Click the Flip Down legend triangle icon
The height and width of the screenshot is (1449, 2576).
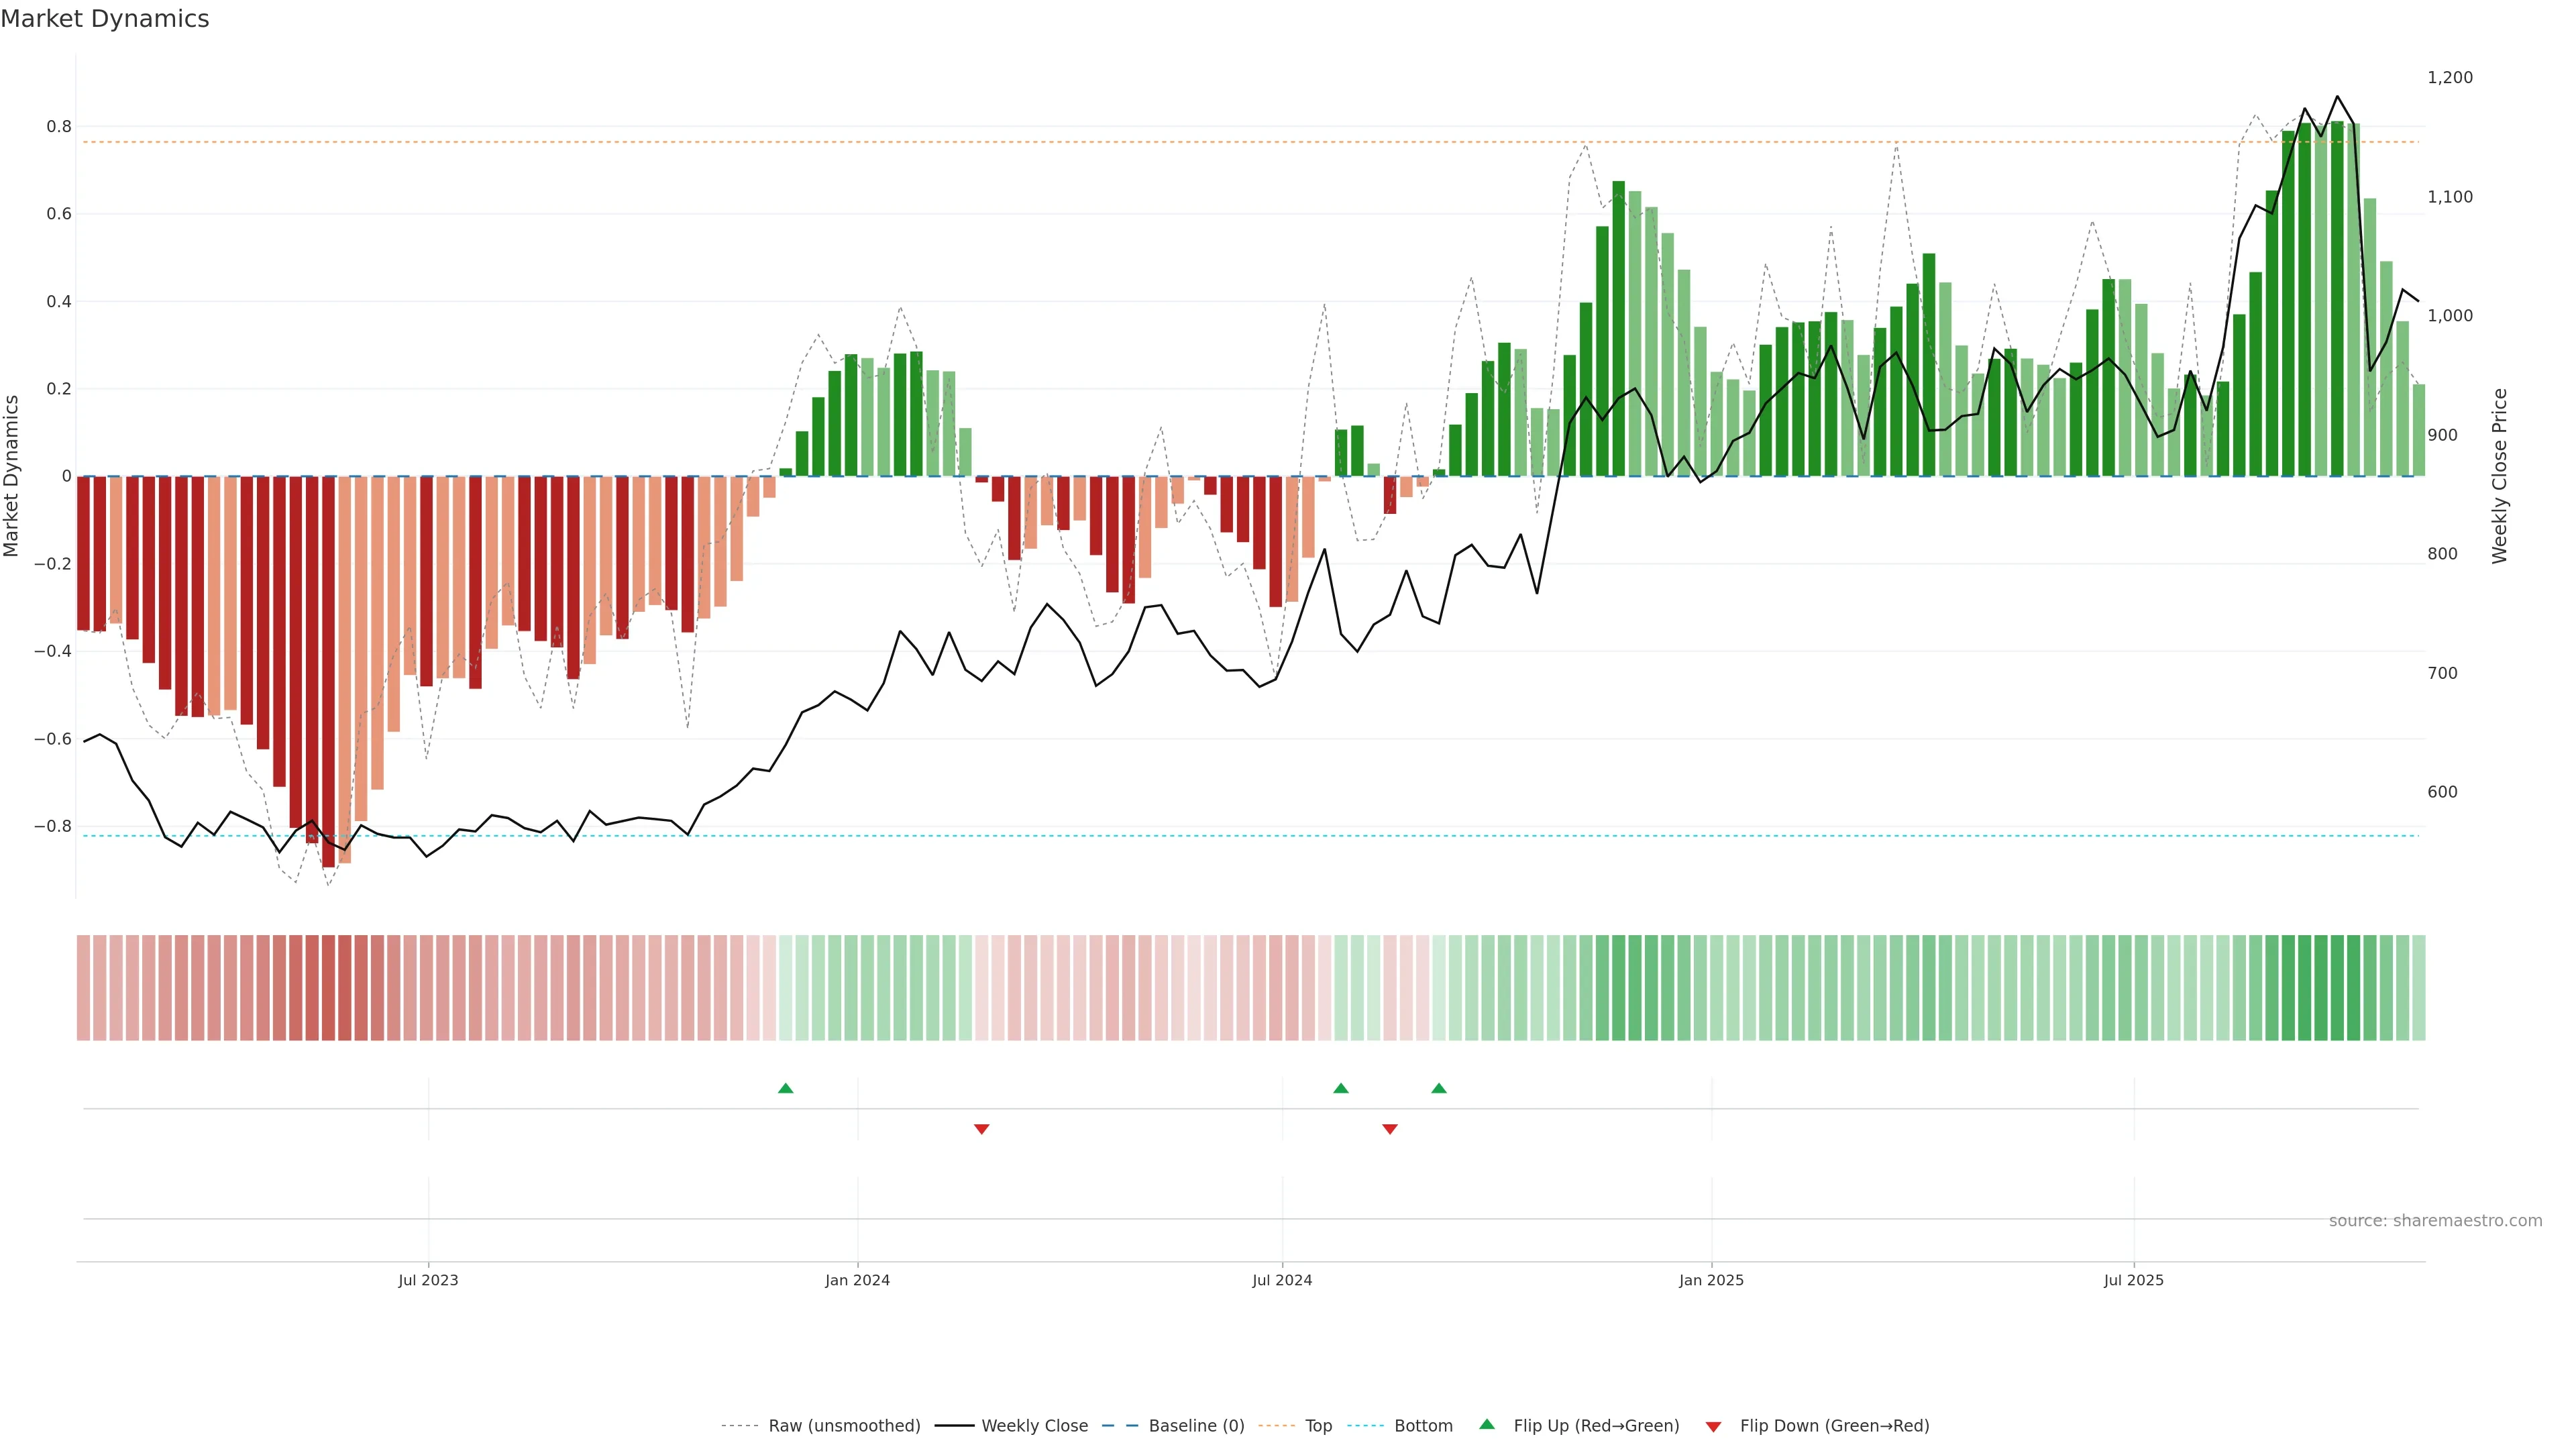(x=1713, y=1427)
